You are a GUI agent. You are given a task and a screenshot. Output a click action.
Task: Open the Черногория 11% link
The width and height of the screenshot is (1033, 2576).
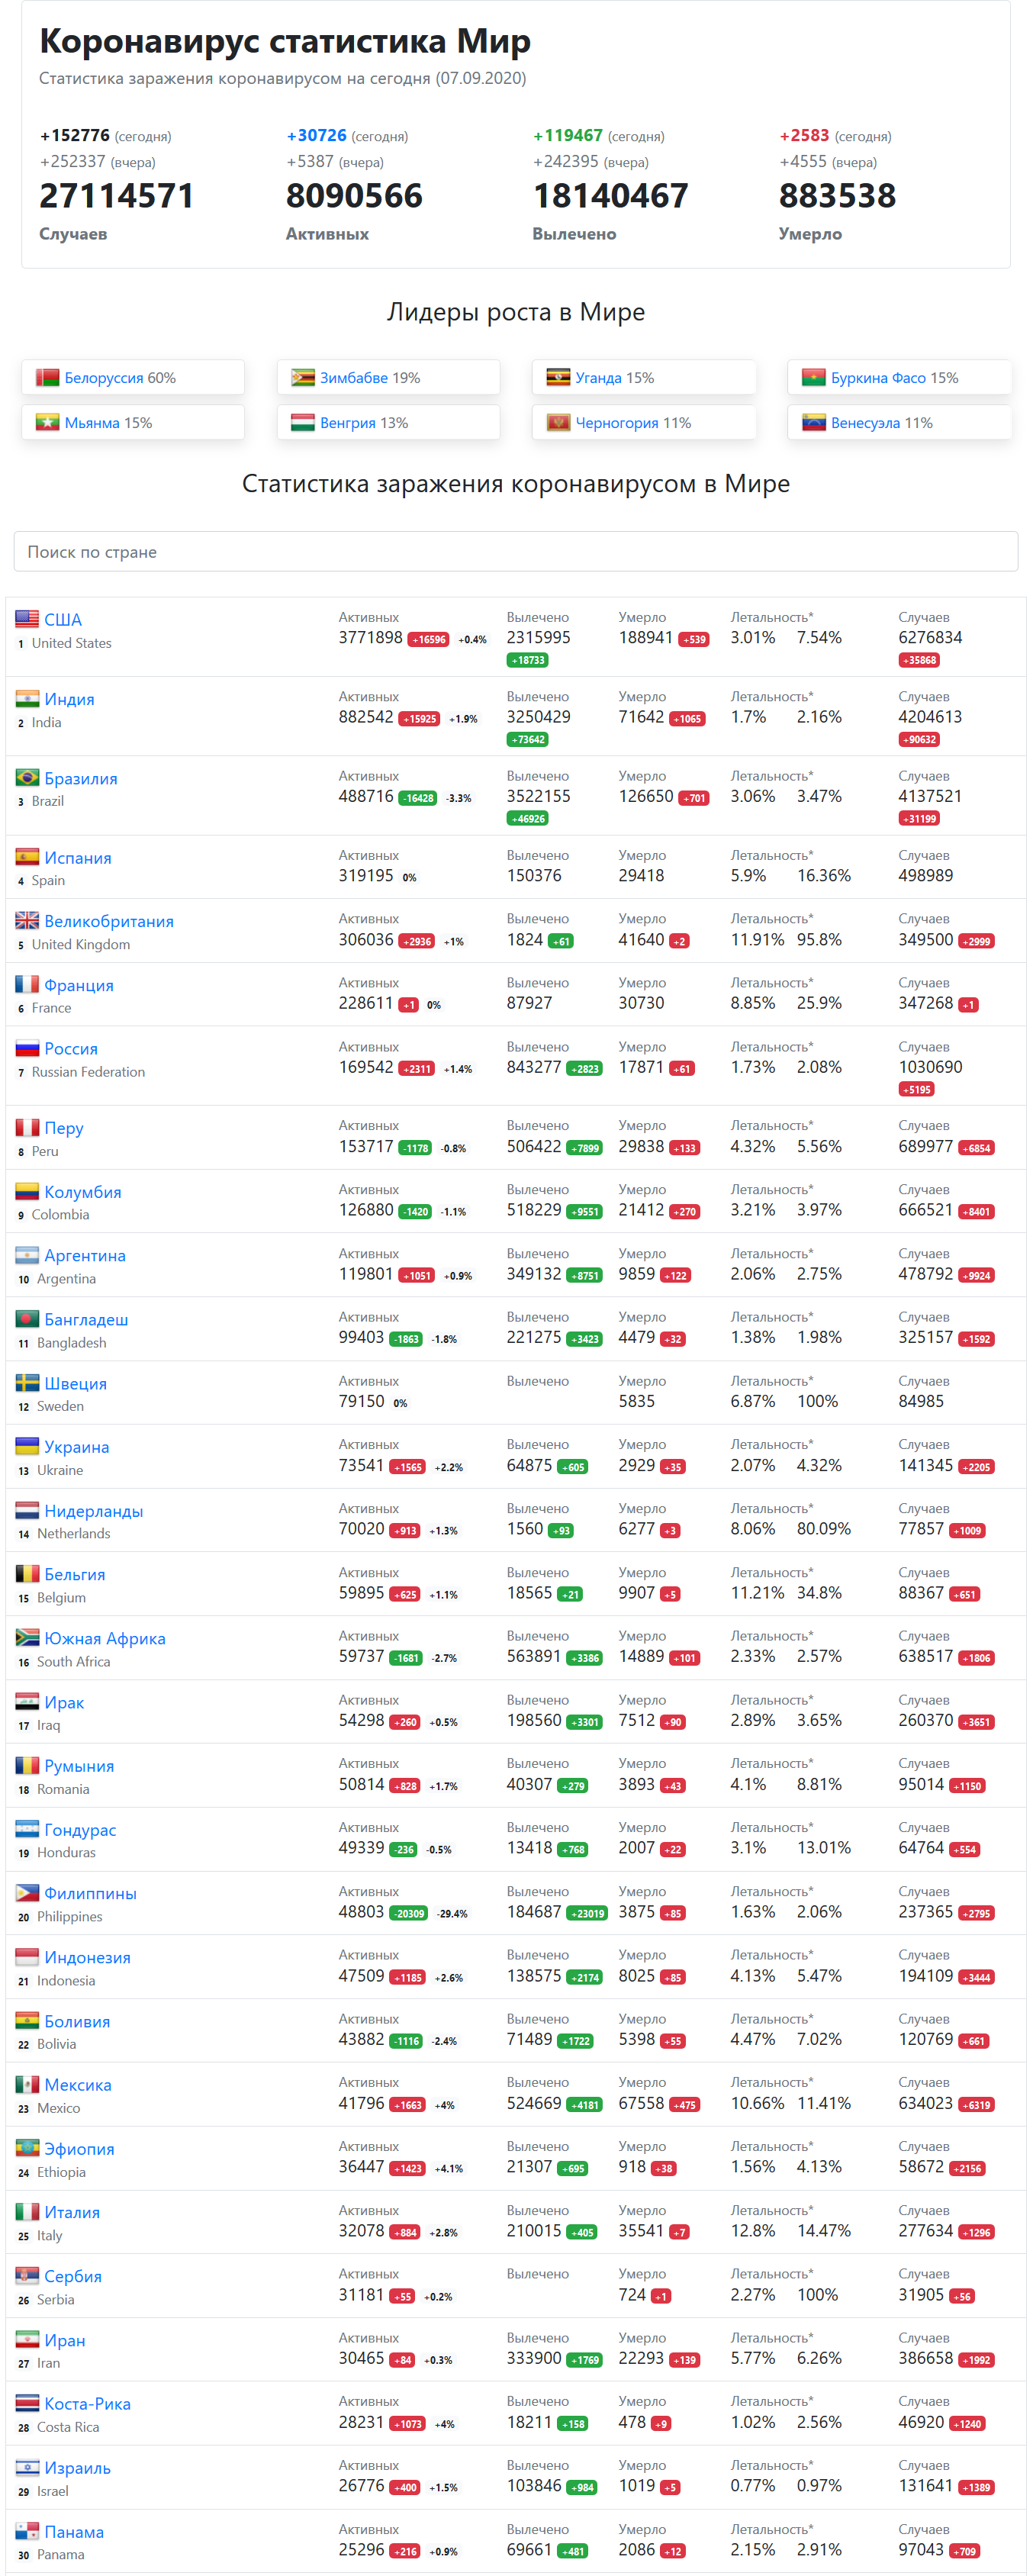click(633, 423)
